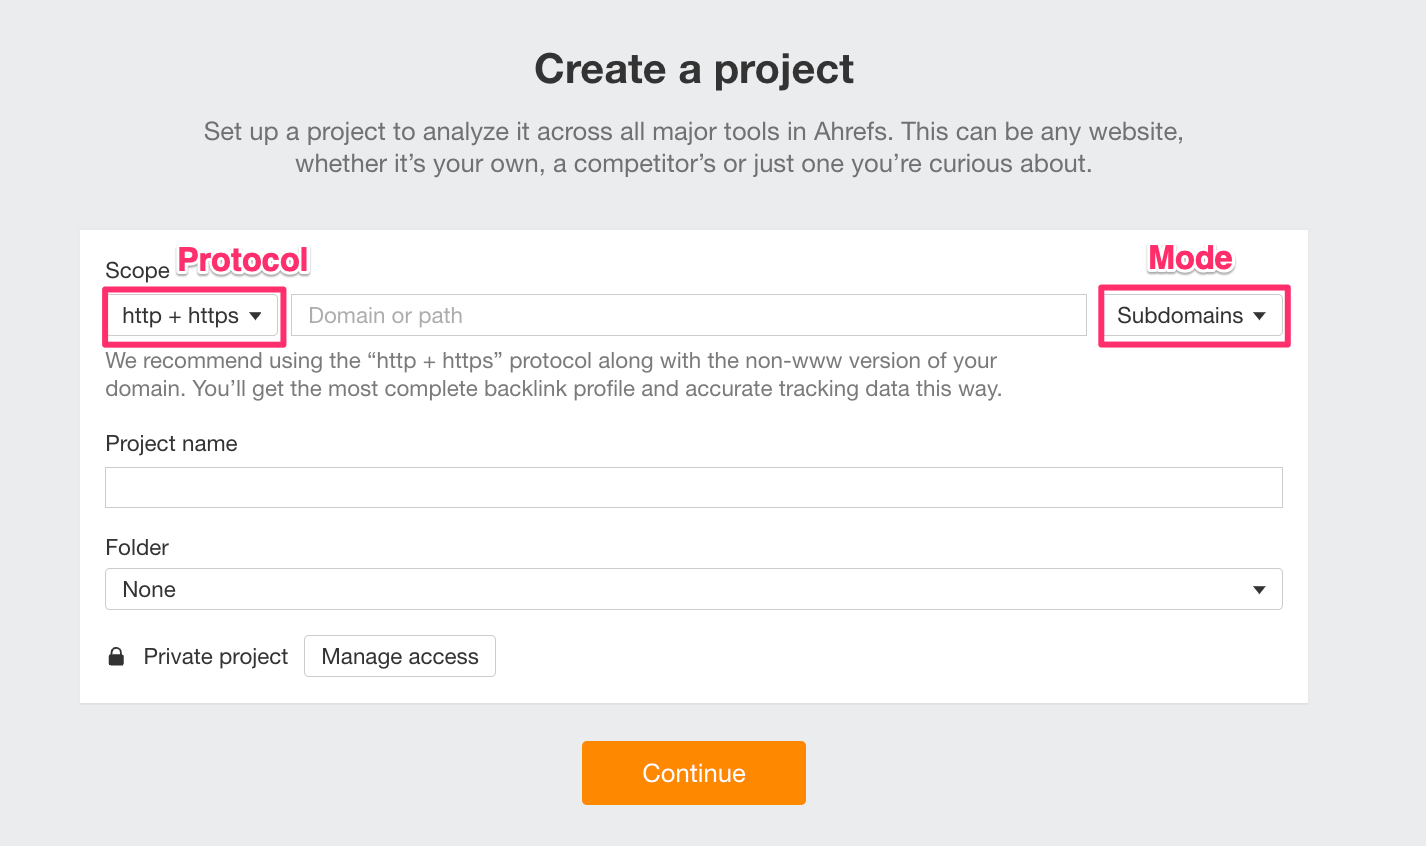Click the pink "Mode" annotation label
1426x846 pixels.
[x=1190, y=258]
